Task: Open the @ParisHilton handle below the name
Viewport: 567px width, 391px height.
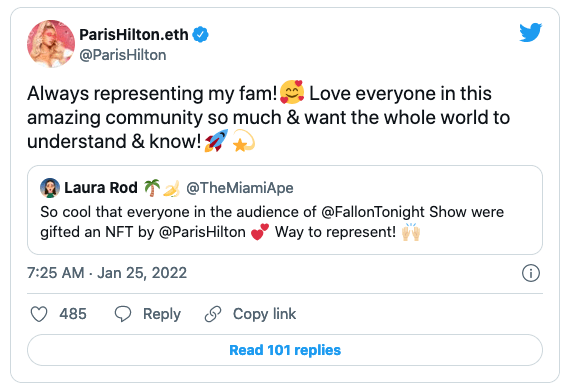Action: pyautogui.click(x=123, y=55)
